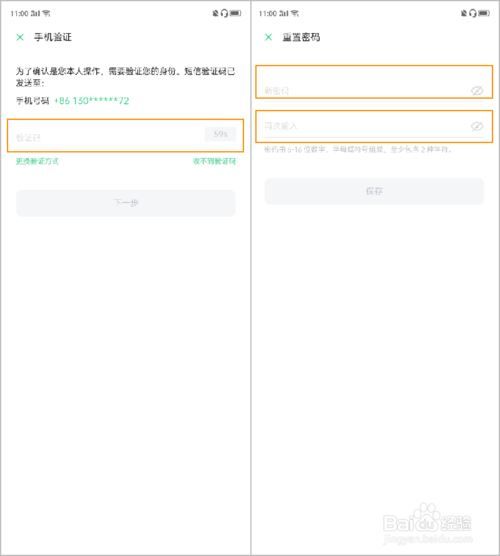Tap headphone icon on 重置密码 status bar
The image size is (500, 556).
coord(473,13)
